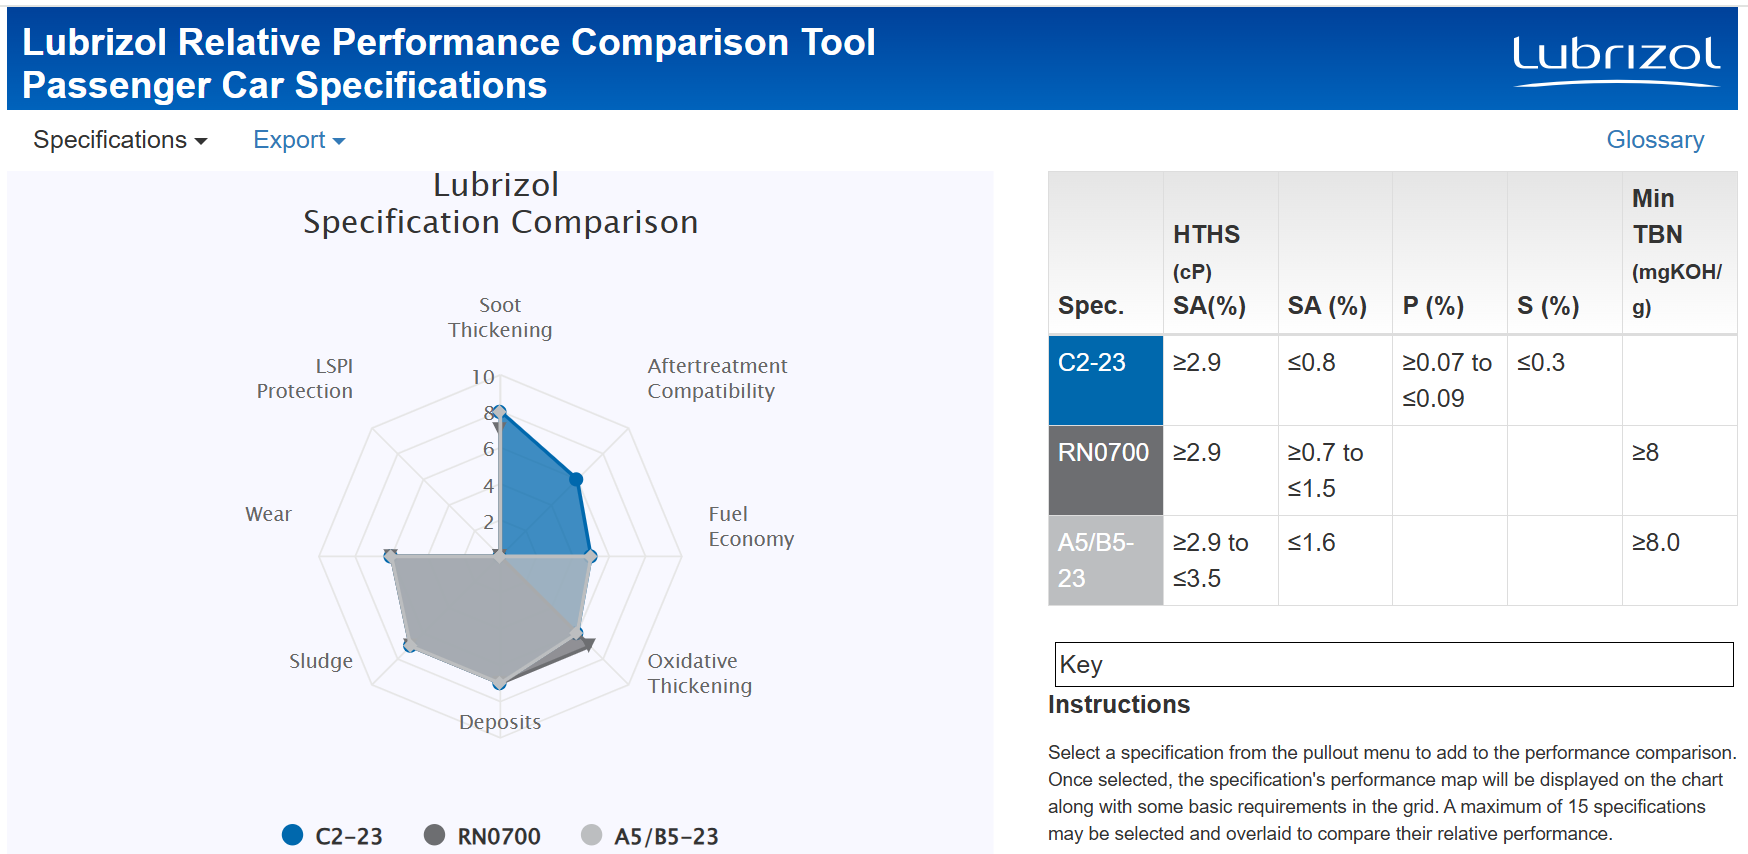
Task: Click the Sludge data point on chart
Action: tap(408, 645)
